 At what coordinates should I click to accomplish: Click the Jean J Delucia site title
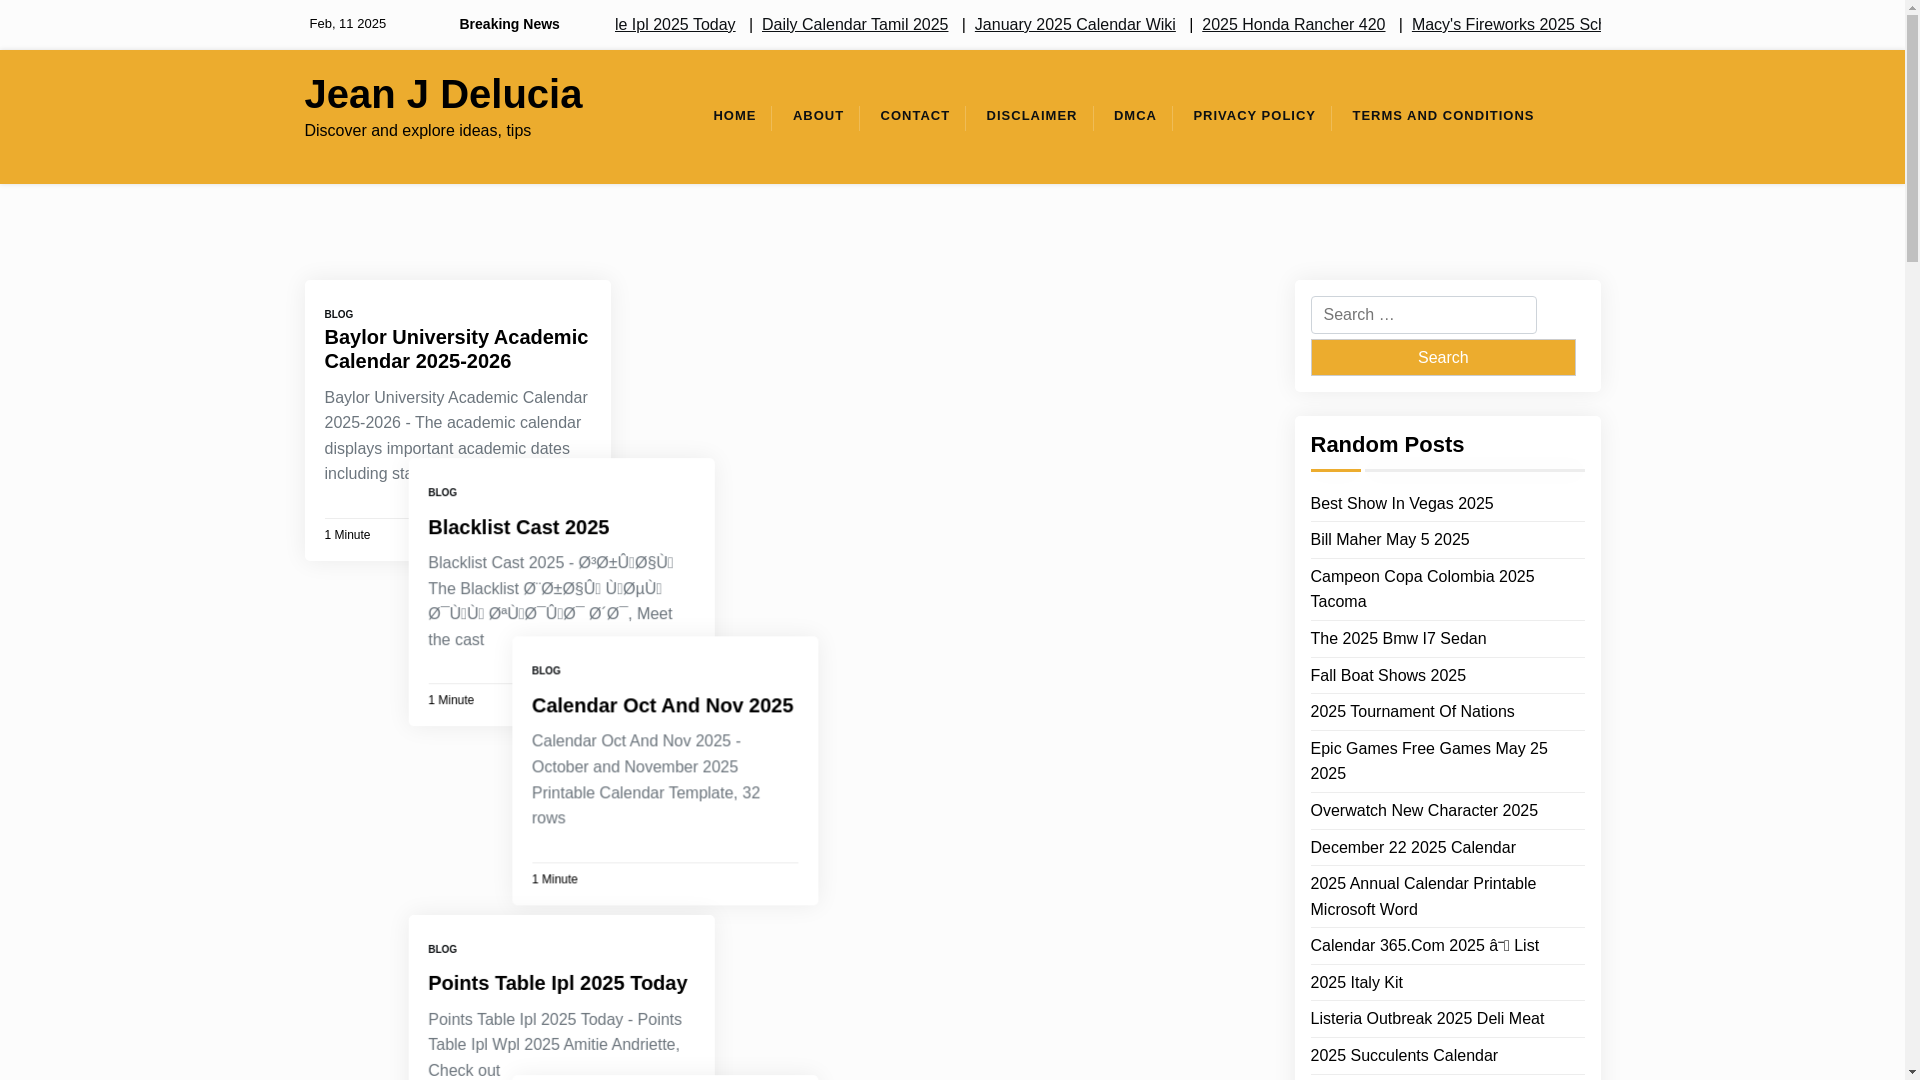coord(443,94)
